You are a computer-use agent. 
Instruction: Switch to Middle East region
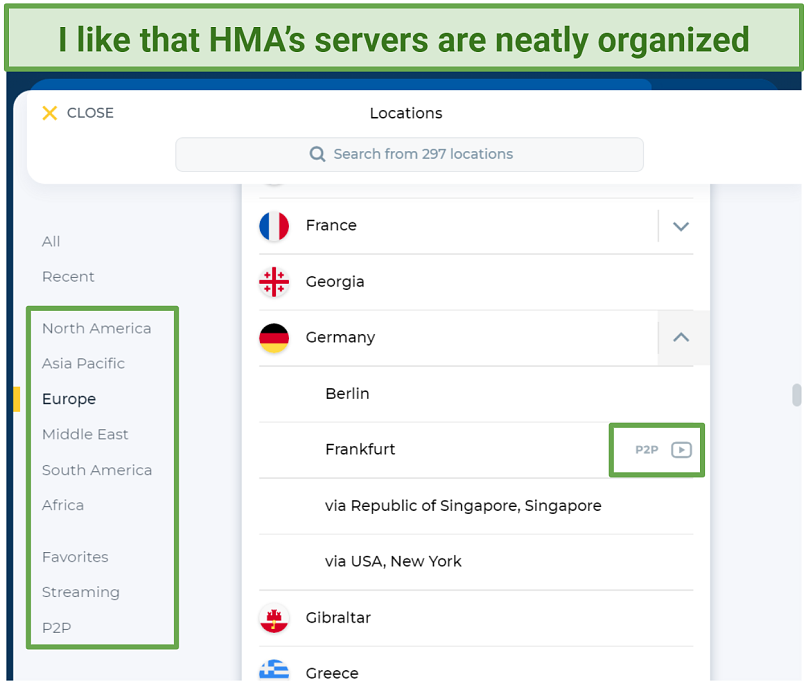[x=85, y=435]
